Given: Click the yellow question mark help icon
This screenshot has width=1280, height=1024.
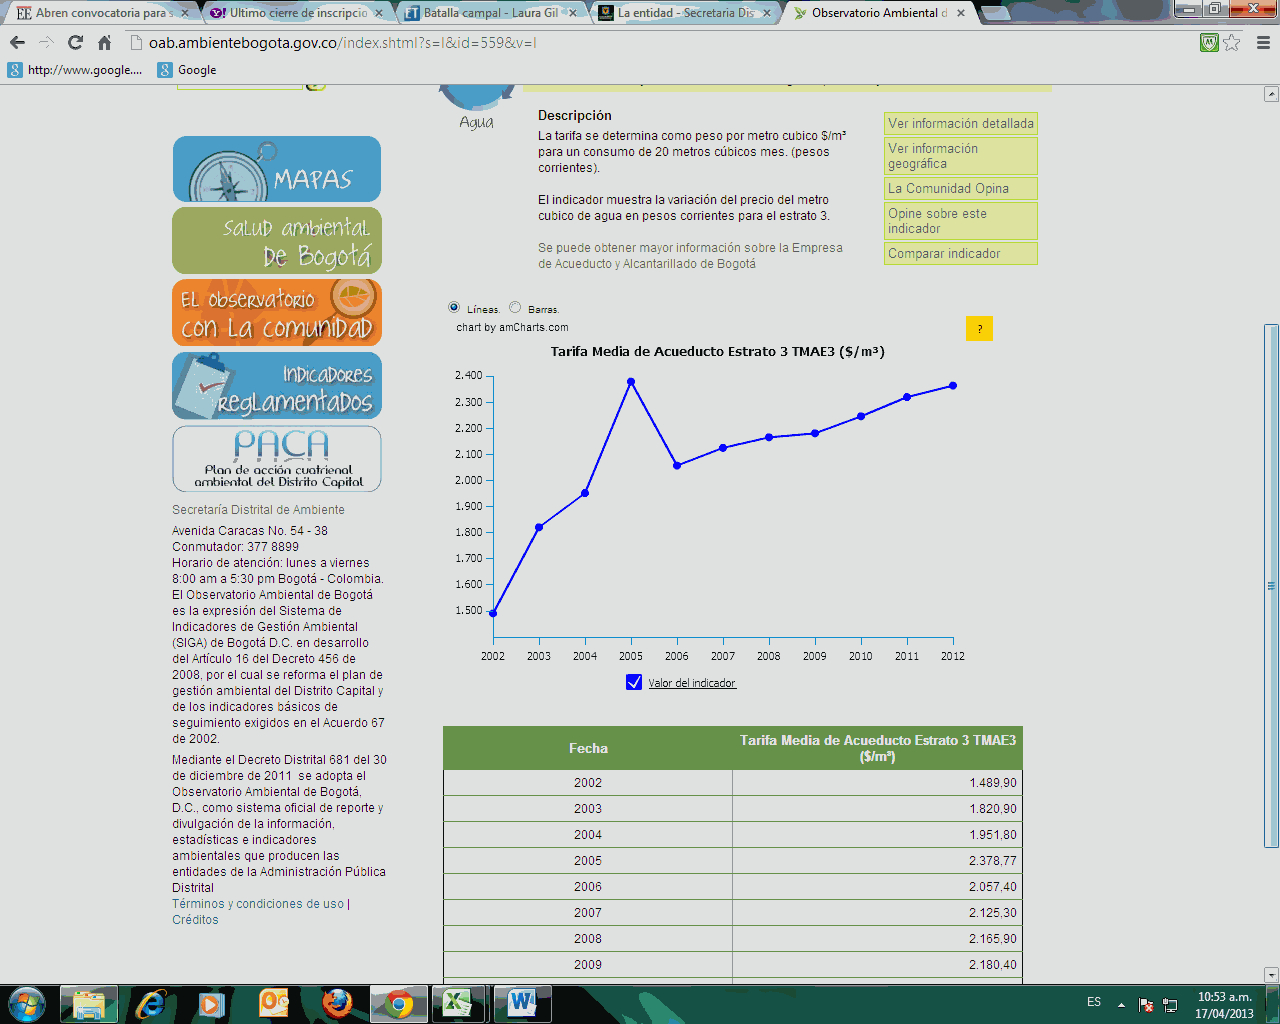Looking at the screenshot, I should 979,329.
